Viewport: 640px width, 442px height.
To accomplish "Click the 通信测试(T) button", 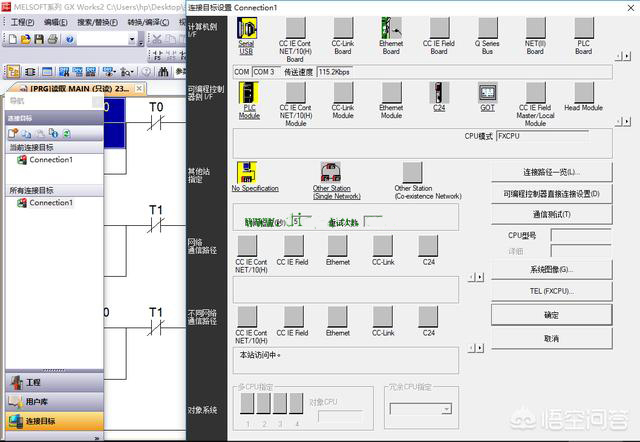I will coord(551,214).
